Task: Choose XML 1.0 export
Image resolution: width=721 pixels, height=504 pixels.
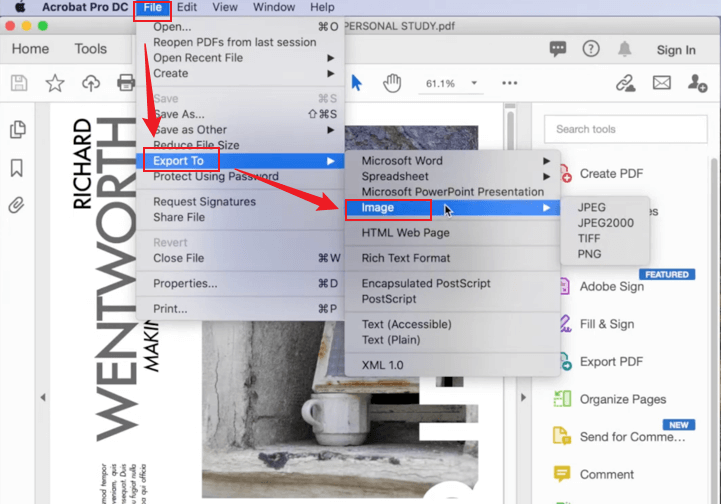Action: [x=382, y=365]
